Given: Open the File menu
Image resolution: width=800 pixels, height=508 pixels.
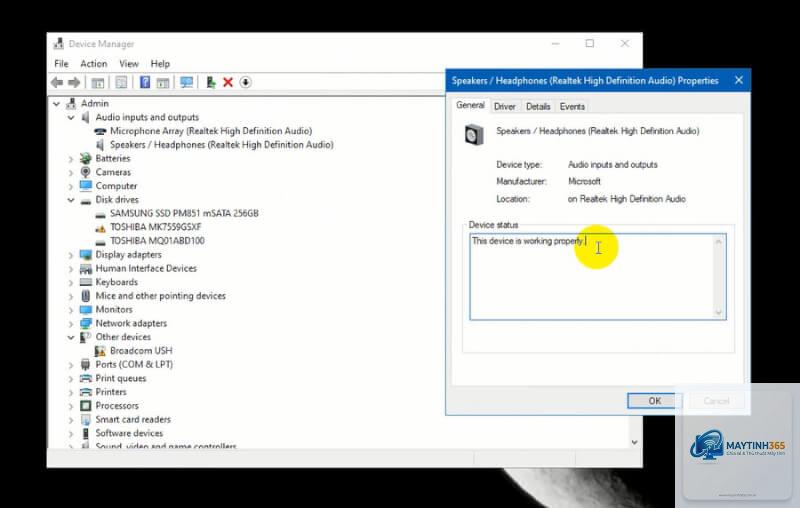Looking at the screenshot, I should coord(61,64).
